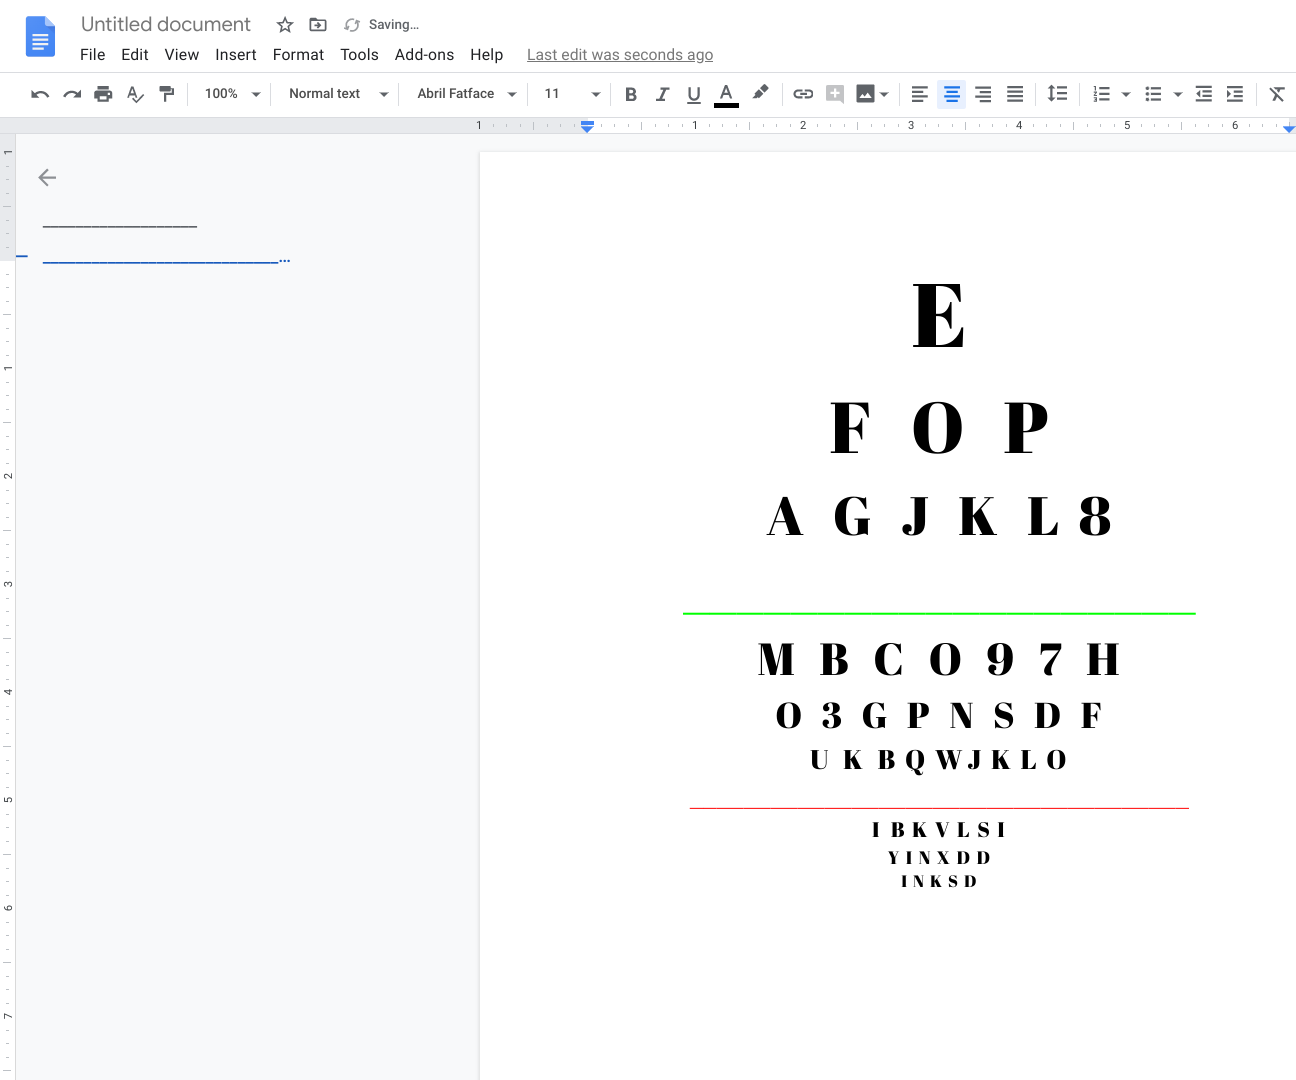Align text left
The height and width of the screenshot is (1080, 1296).
[920, 94]
